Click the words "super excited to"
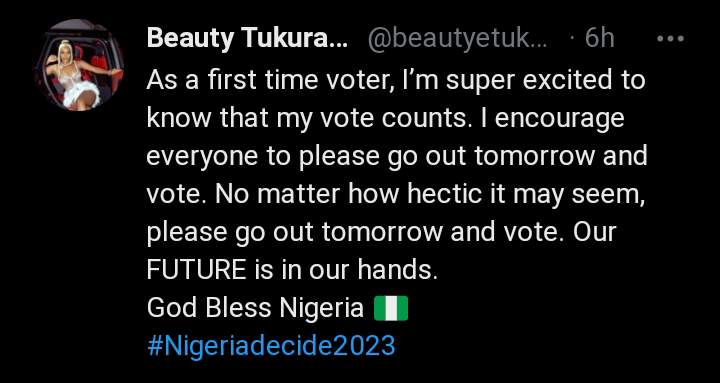Image resolution: width=720 pixels, height=383 pixels. (546, 80)
